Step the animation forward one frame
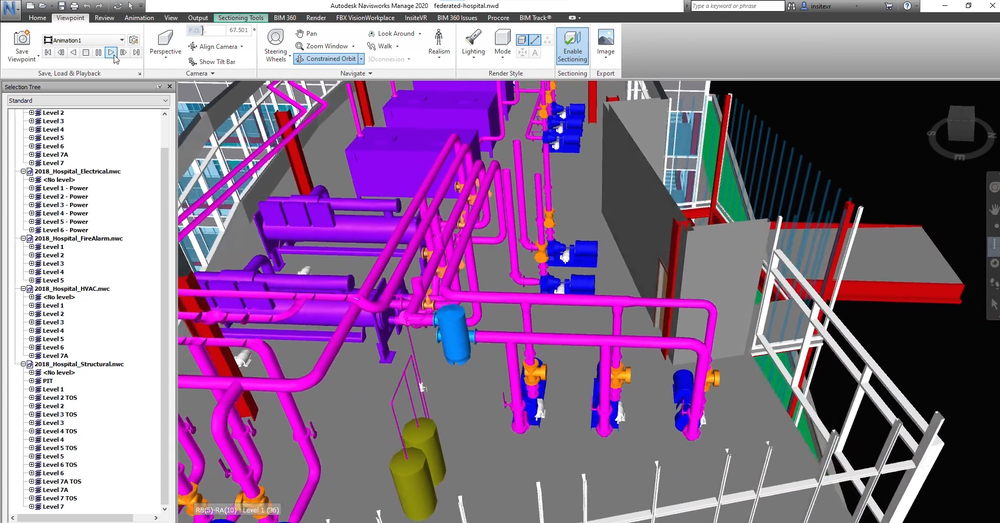Screen dimensions: 1000x523 (123, 52)
